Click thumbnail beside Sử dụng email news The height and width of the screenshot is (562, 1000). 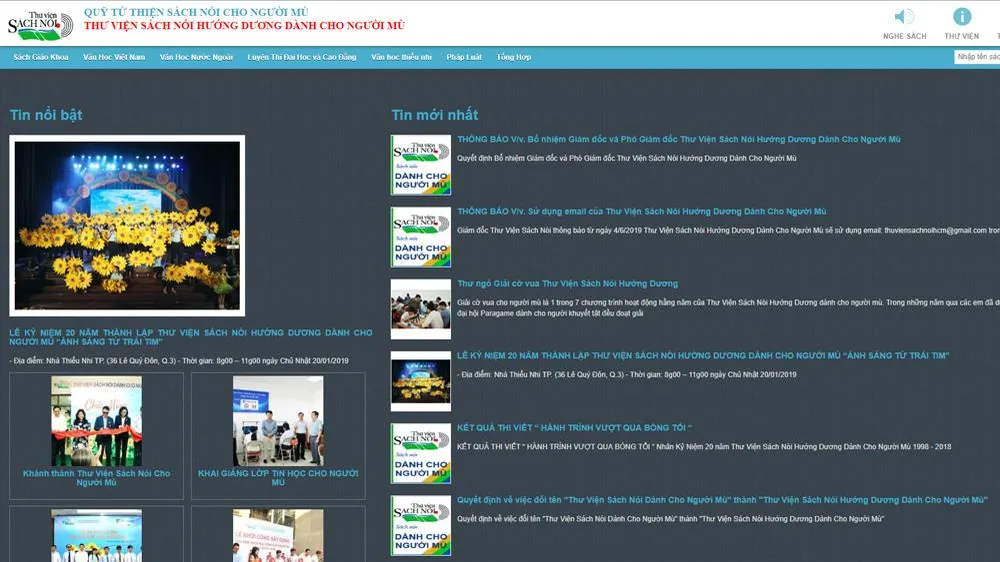[421, 237]
